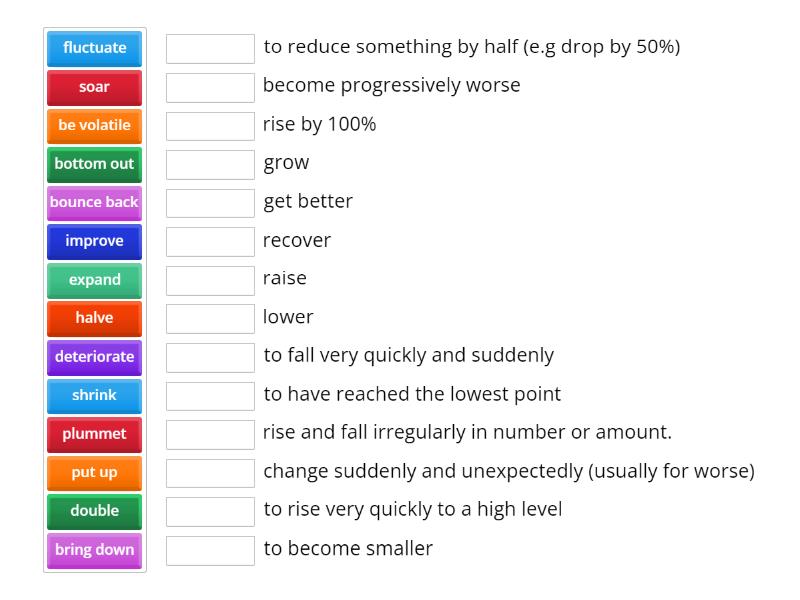Viewport: 800px width, 600px height.
Task: Choose the orange-red 'halve' tile
Action: [94, 318]
